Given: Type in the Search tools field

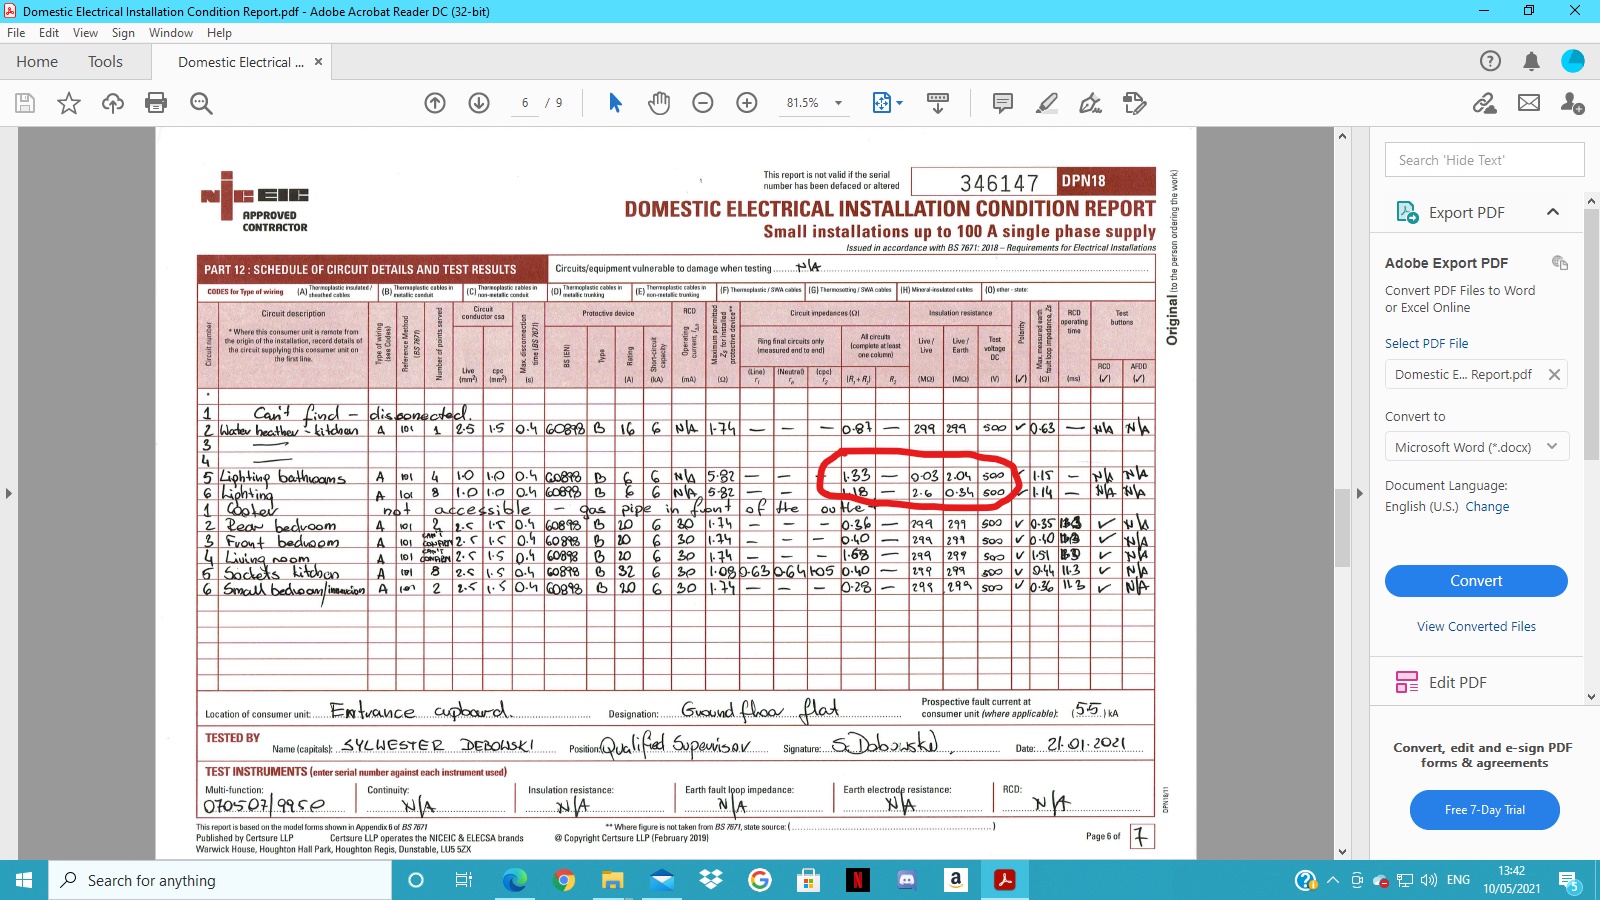Looking at the screenshot, I should pyautogui.click(x=1484, y=160).
